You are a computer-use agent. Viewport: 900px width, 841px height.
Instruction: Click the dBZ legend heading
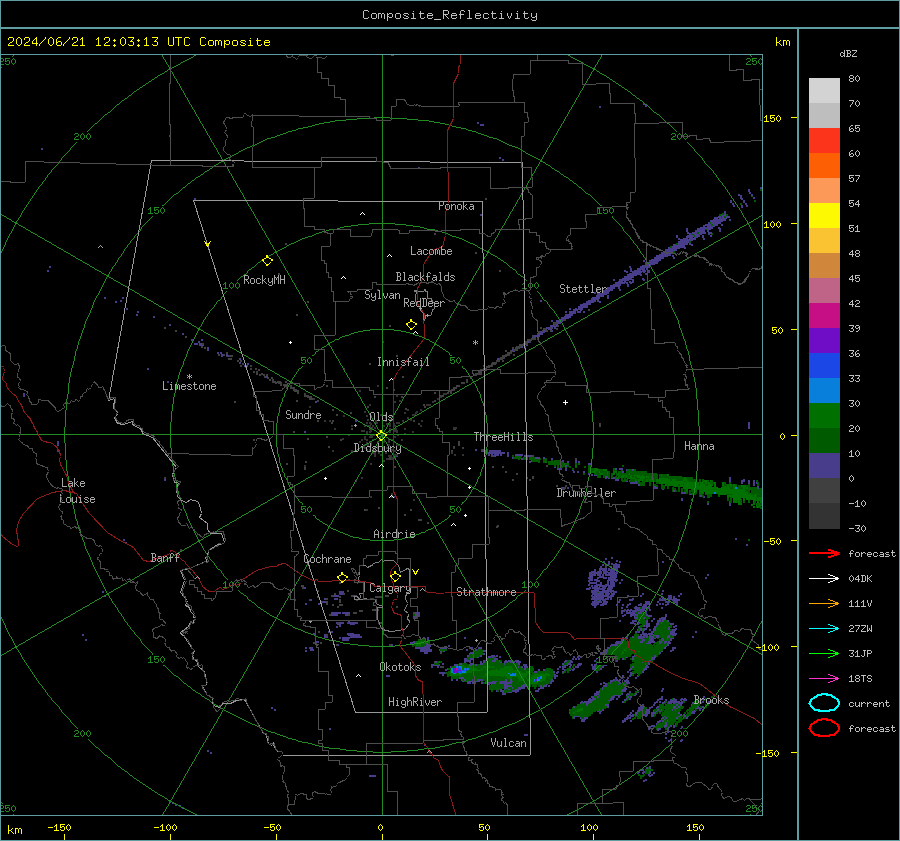848,54
